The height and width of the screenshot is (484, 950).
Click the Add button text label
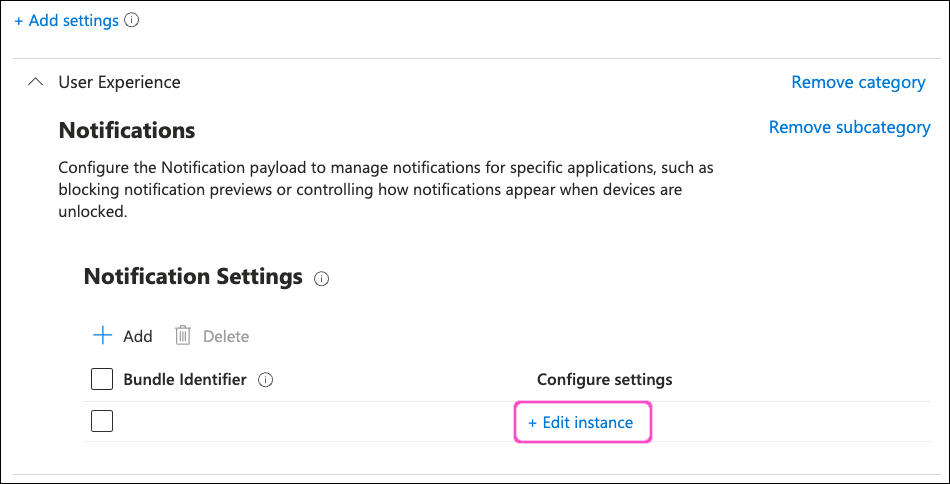pos(138,336)
